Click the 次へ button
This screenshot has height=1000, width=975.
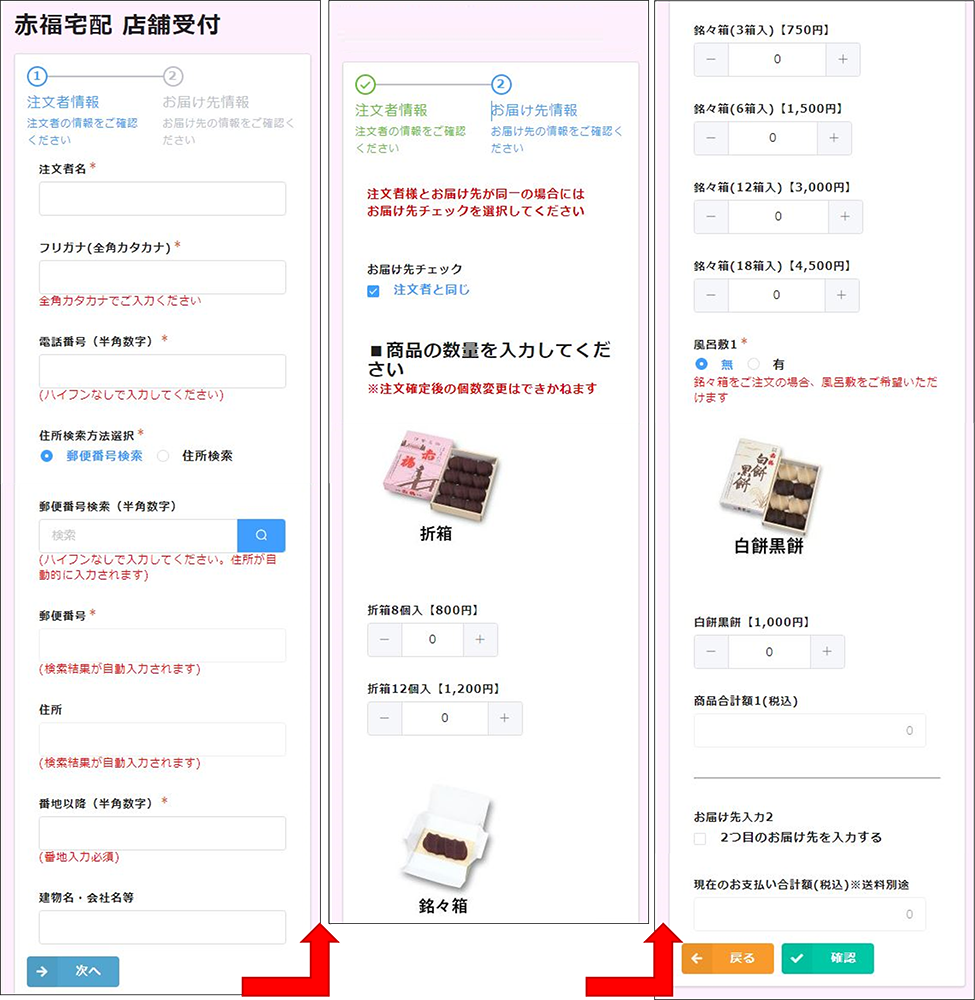[73, 971]
